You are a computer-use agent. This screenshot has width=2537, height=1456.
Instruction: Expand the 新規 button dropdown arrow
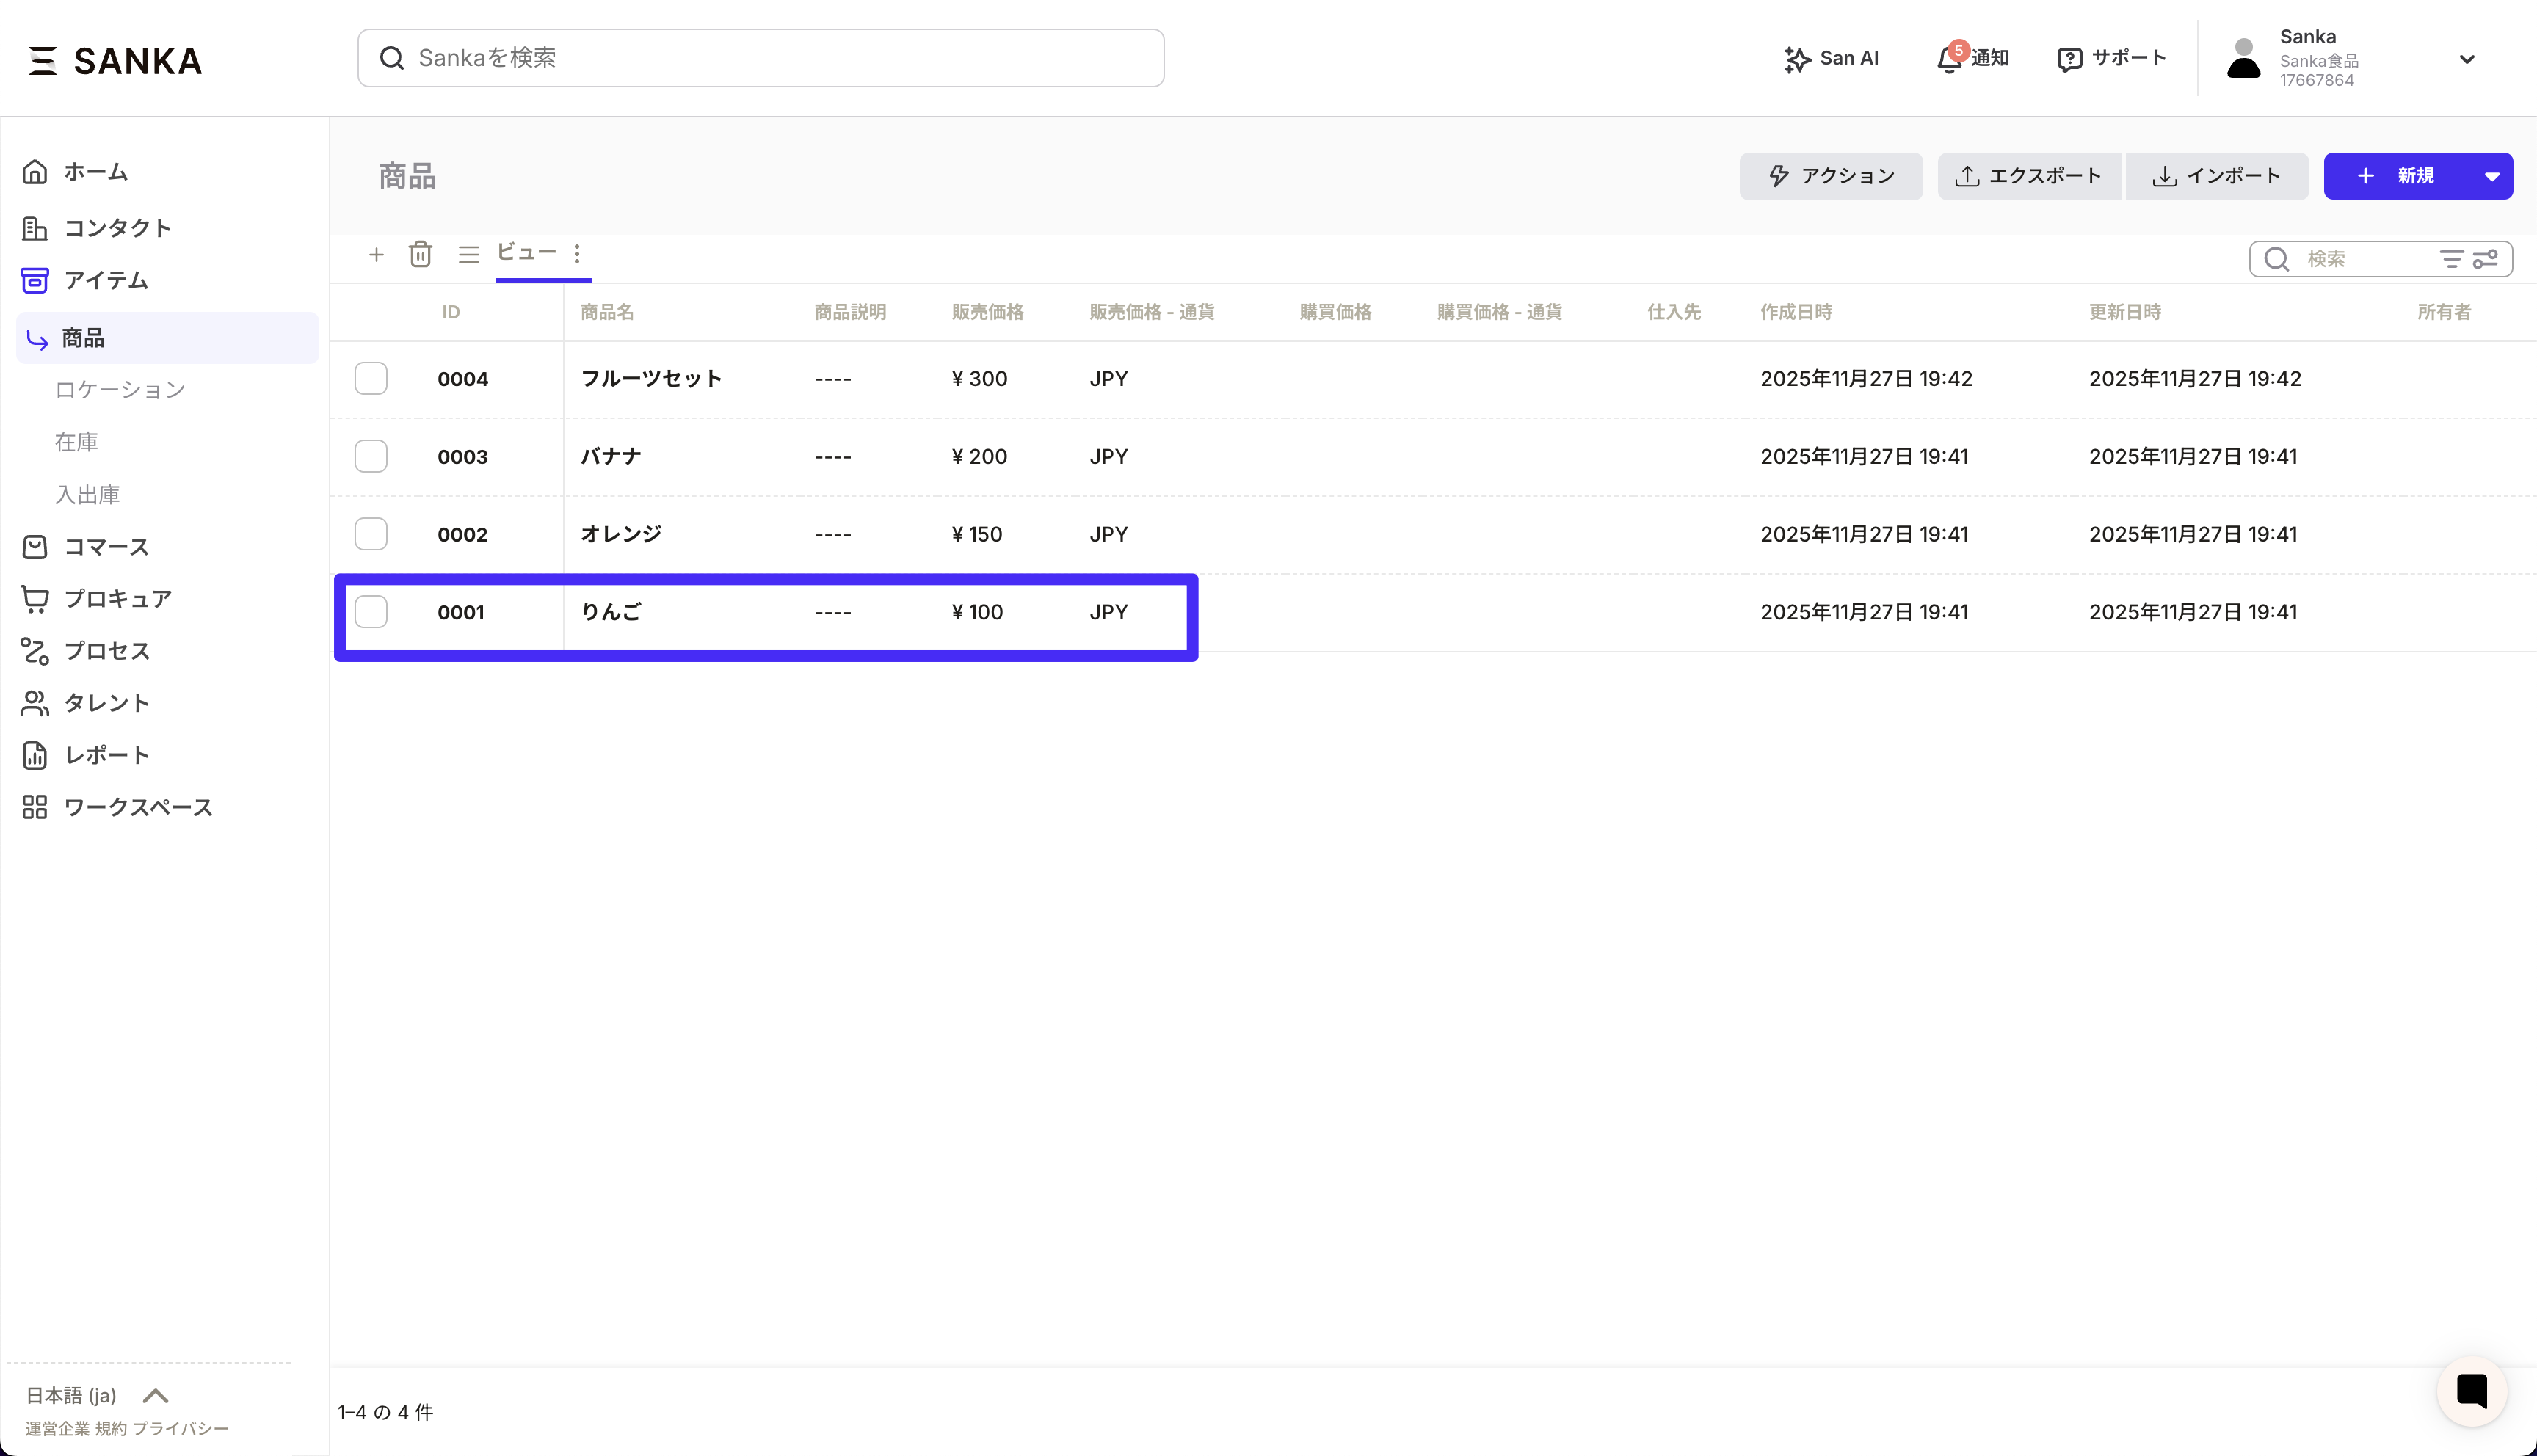coord(2491,176)
